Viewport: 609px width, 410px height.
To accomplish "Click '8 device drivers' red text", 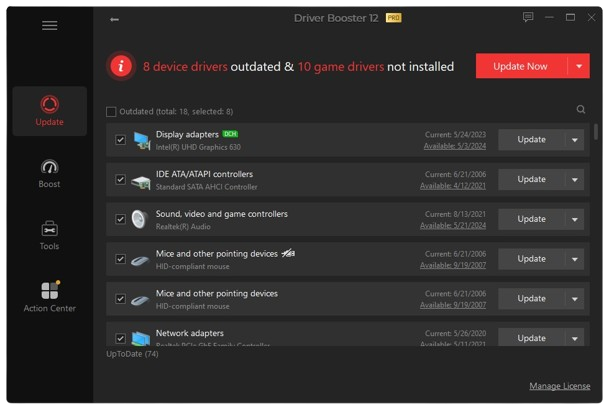I will [185, 67].
